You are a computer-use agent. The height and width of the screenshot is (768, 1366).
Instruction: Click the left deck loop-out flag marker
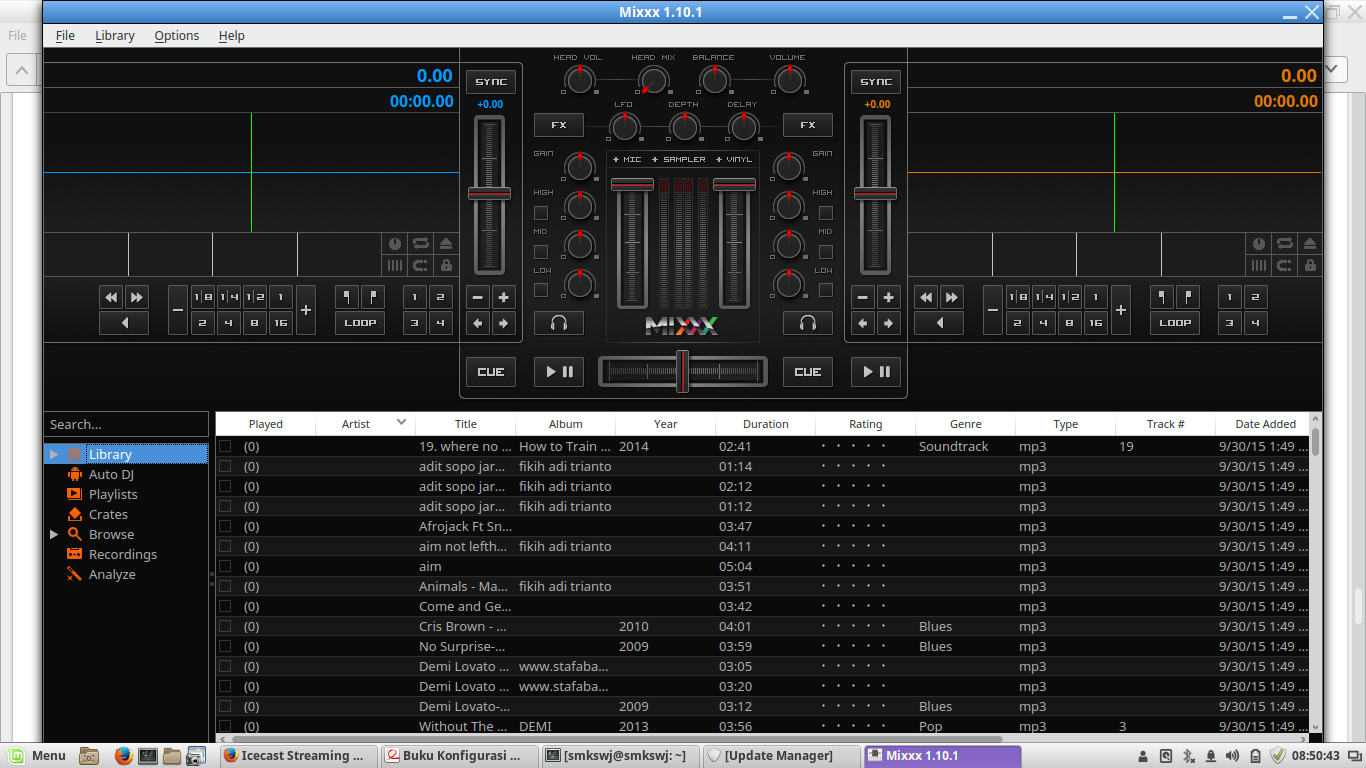(x=372, y=297)
